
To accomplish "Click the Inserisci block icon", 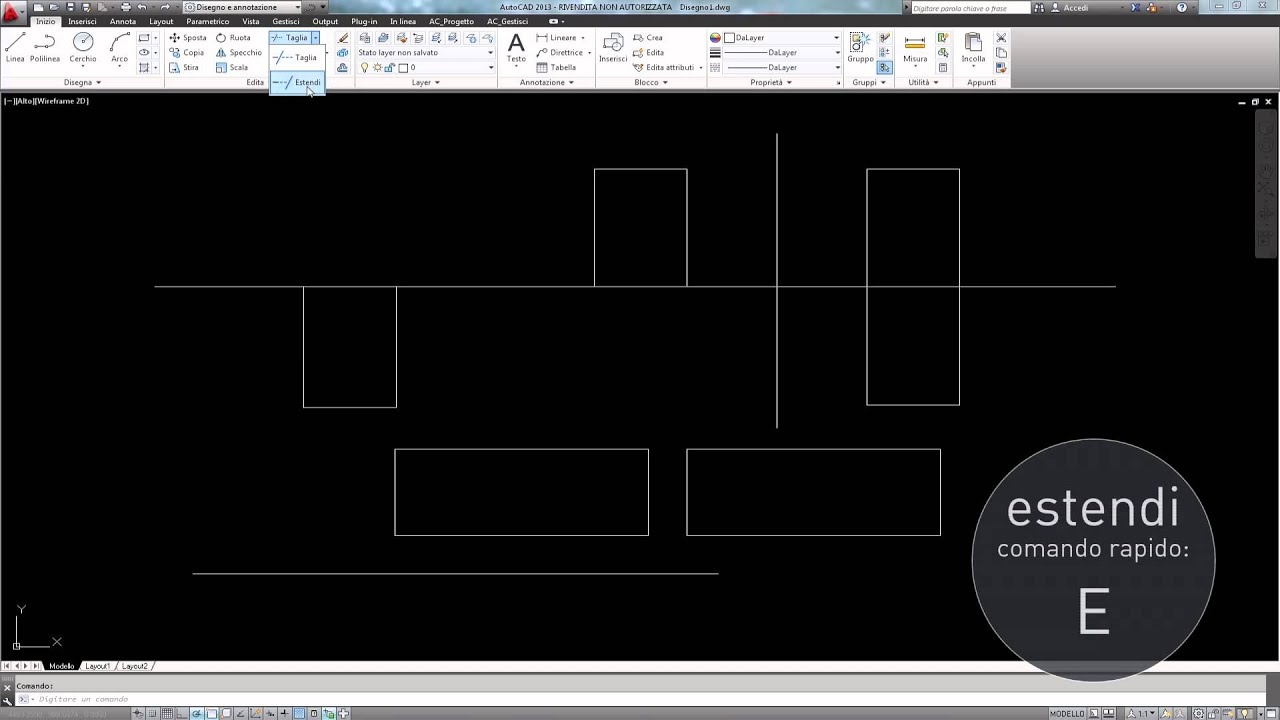I will coord(613,48).
